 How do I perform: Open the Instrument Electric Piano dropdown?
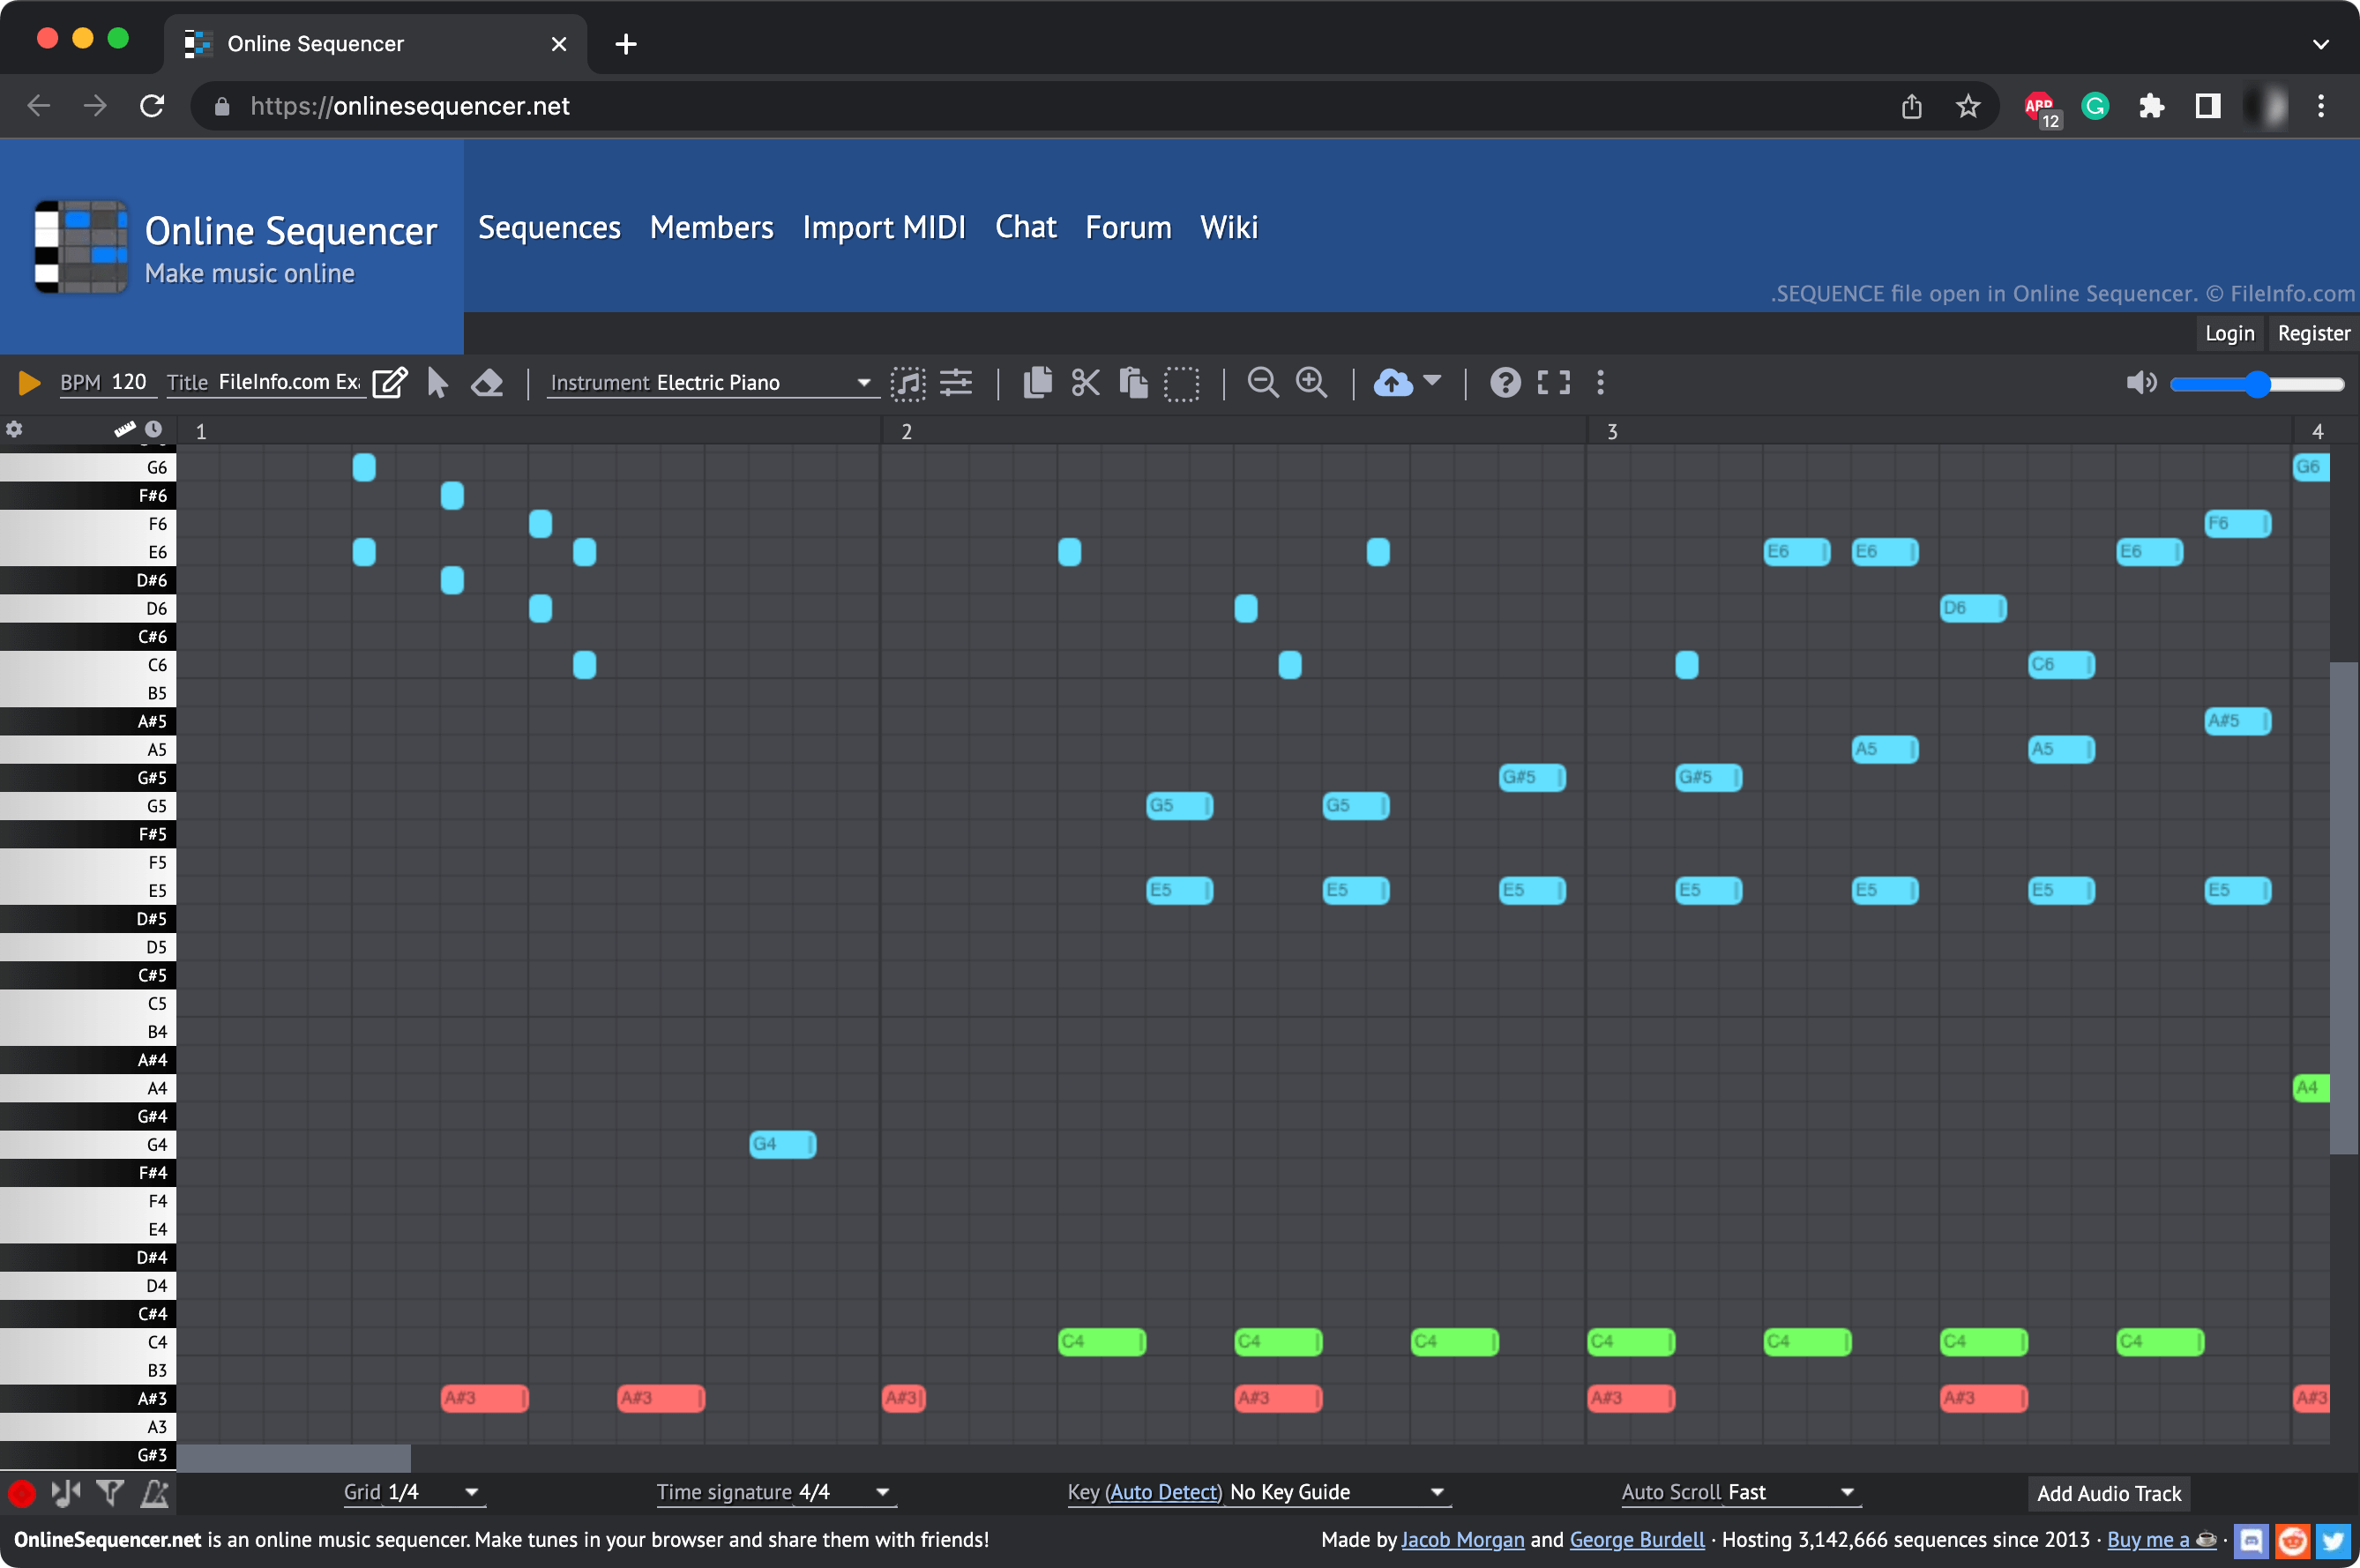pyautogui.click(x=712, y=383)
